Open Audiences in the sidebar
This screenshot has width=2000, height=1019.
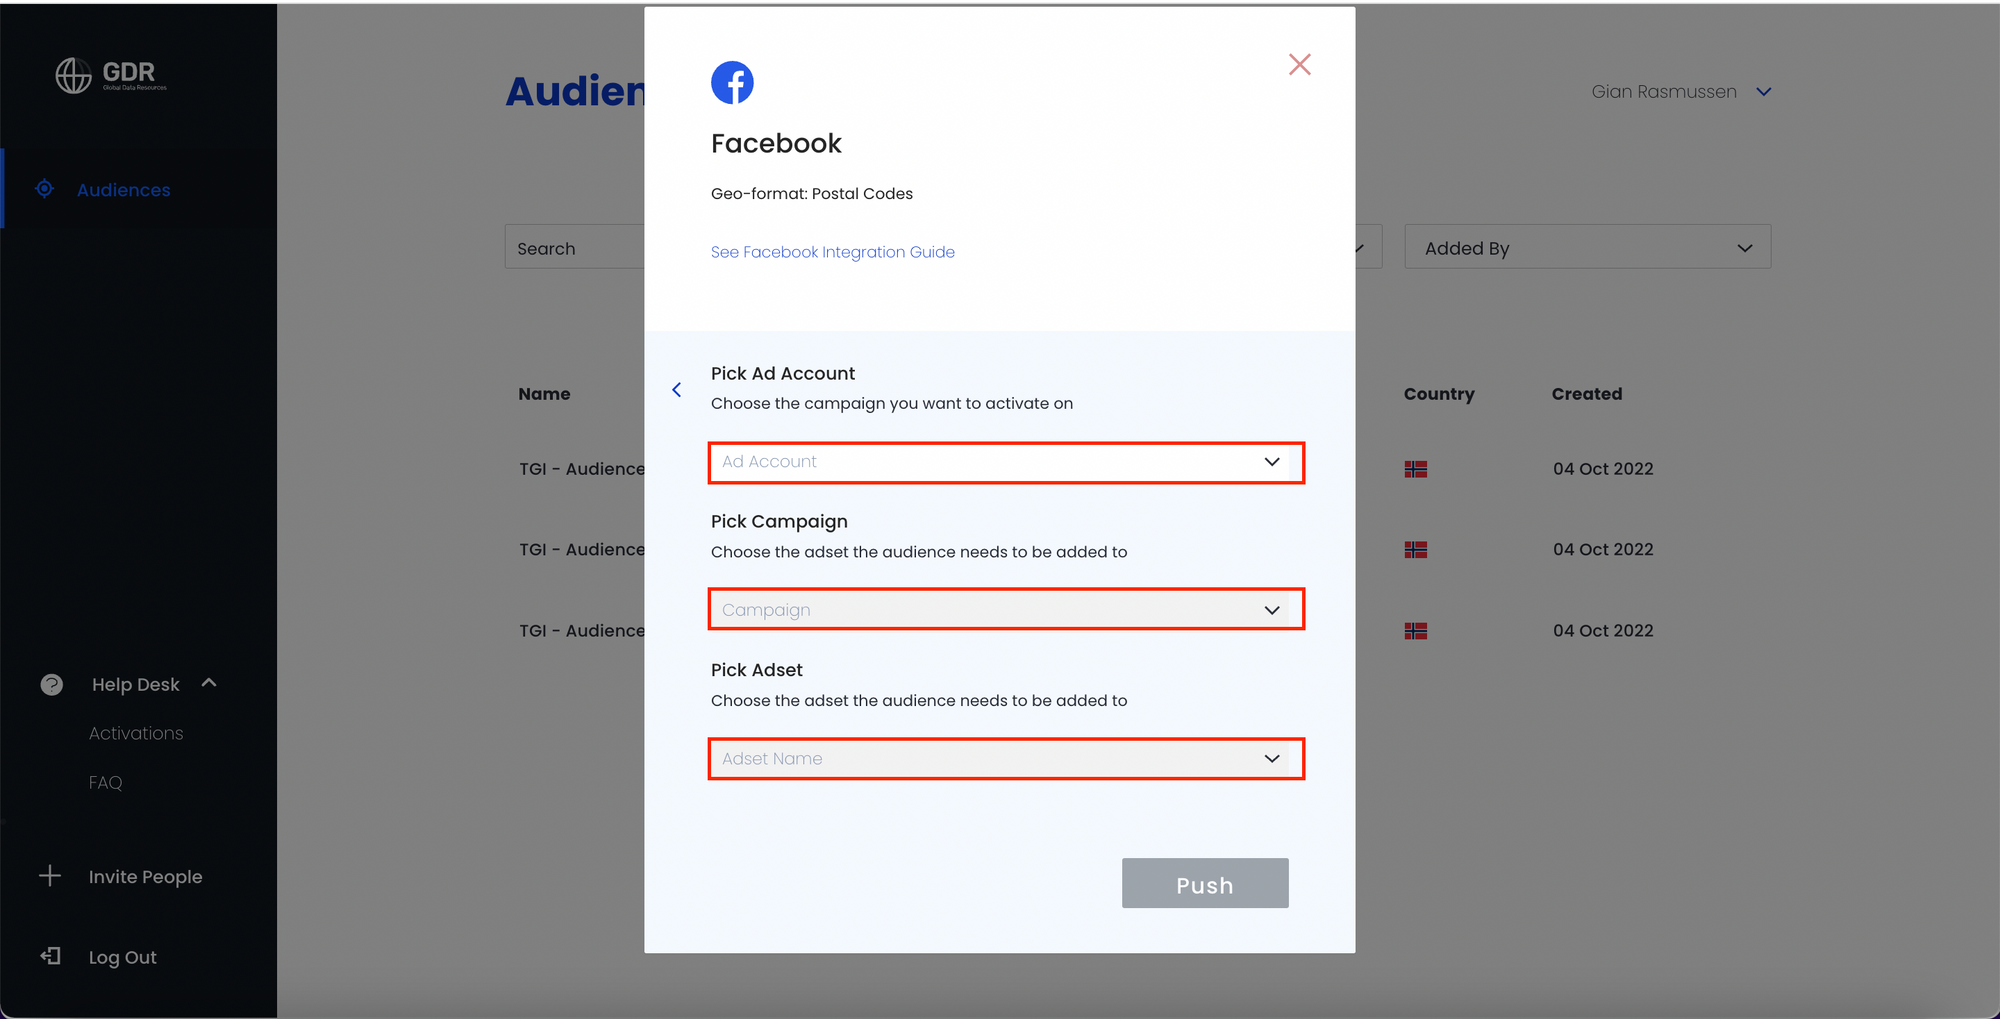coord(123,190)
